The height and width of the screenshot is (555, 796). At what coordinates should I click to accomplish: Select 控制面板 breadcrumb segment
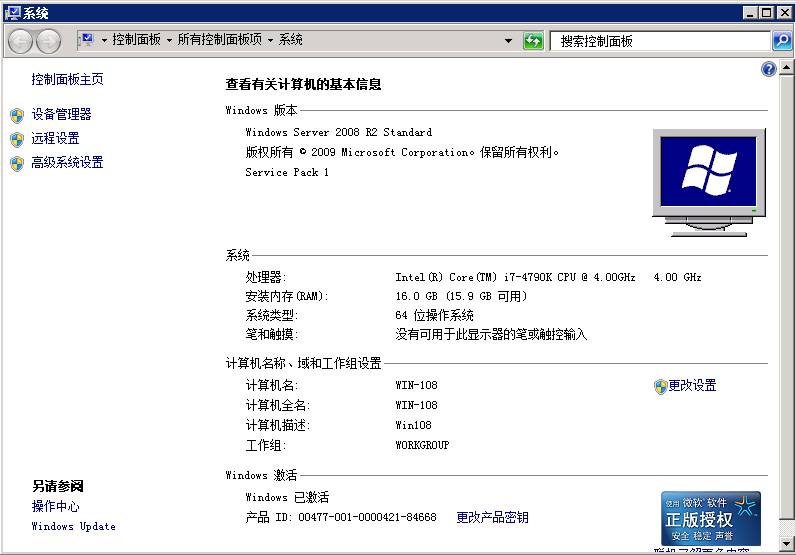pyautogui.click(x=136, y=40)
